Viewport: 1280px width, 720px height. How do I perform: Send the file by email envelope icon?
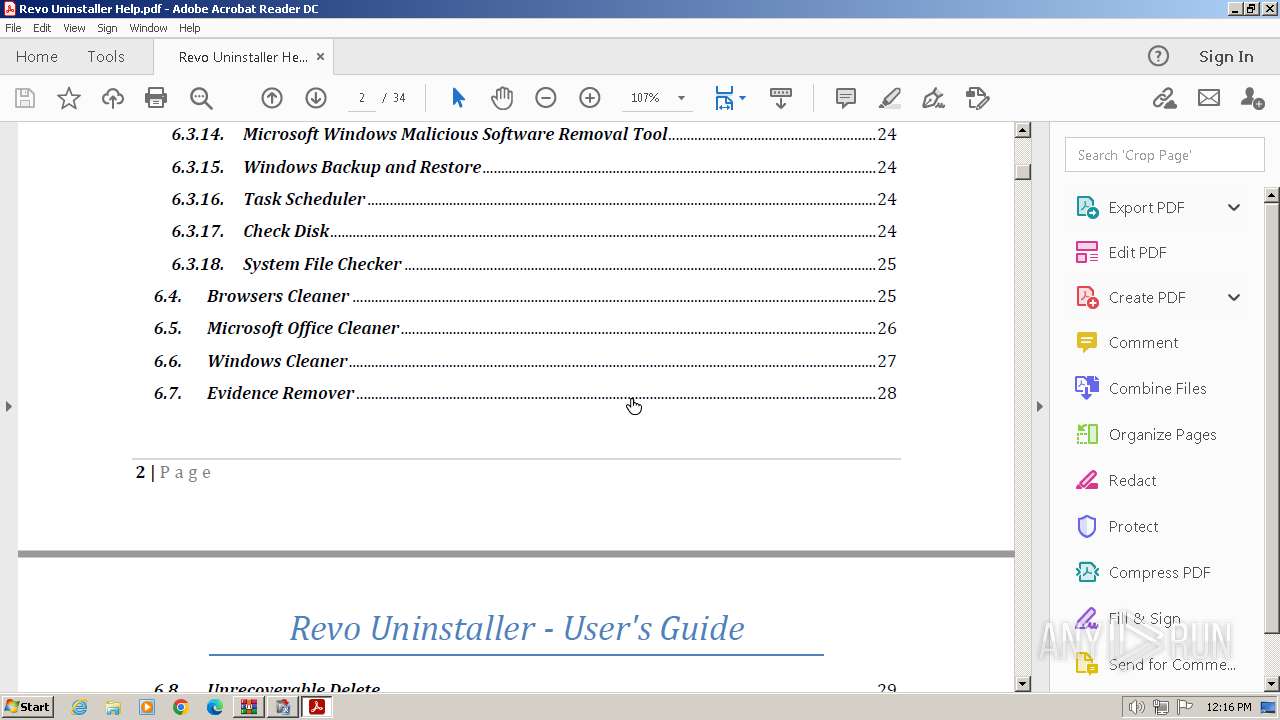(x=1209, y=98)
